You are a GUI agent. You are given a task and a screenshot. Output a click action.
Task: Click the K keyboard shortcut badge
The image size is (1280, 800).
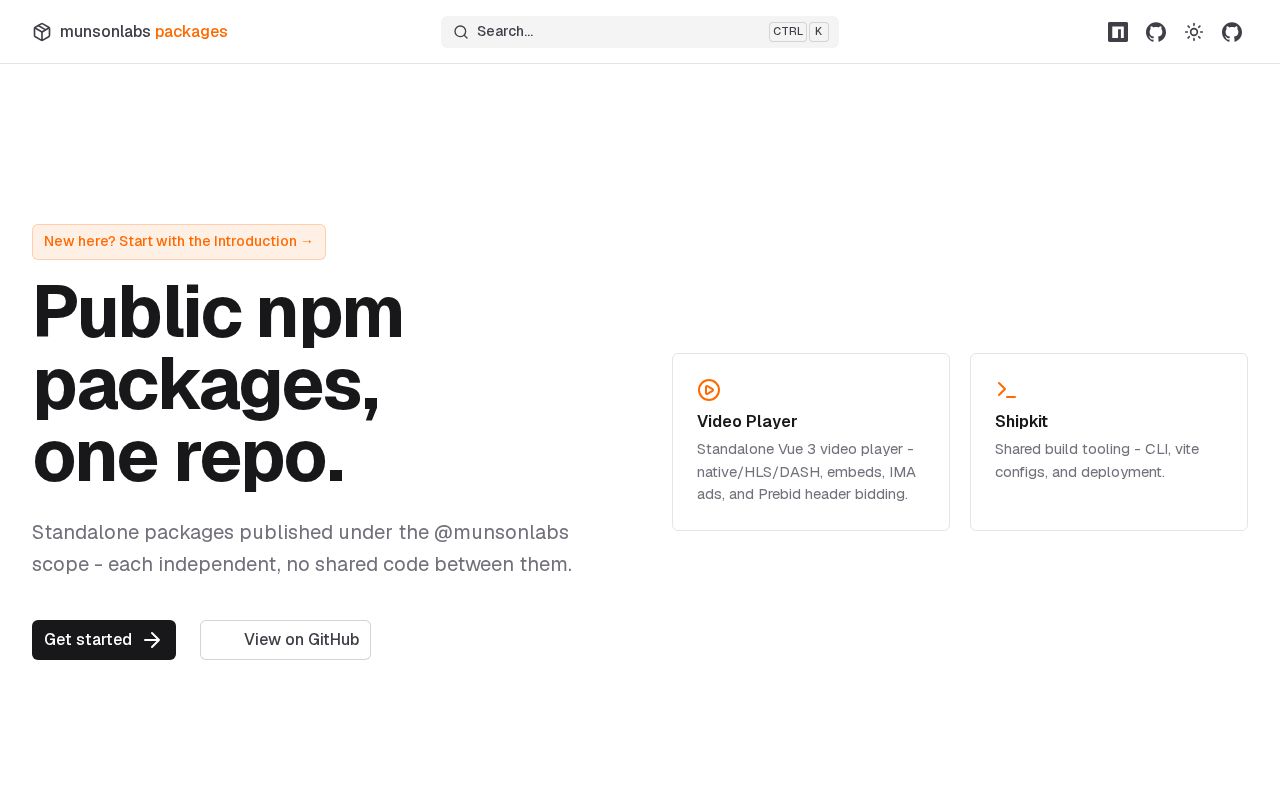pos(819,32)
